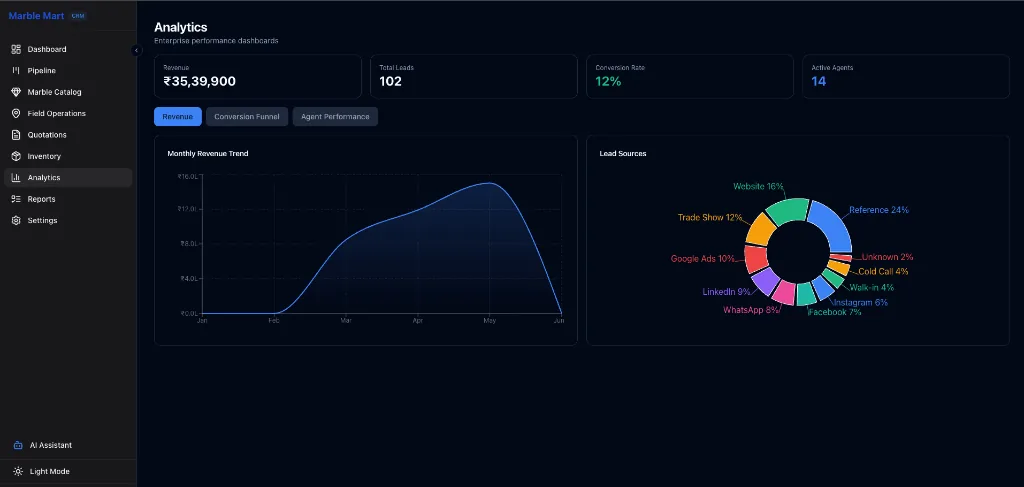Open the Inventory page
The image size is (1024, 487).
pos(68,157)
